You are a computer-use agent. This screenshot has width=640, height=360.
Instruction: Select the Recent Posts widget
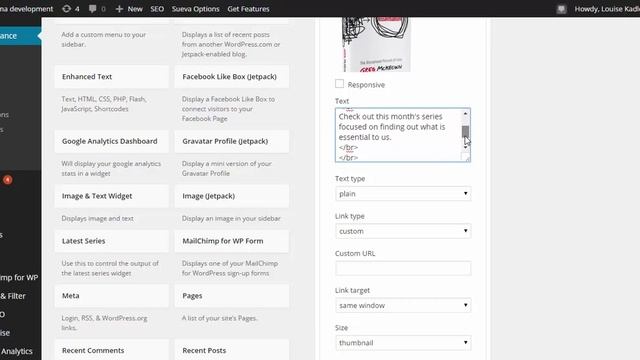(232, 350)
